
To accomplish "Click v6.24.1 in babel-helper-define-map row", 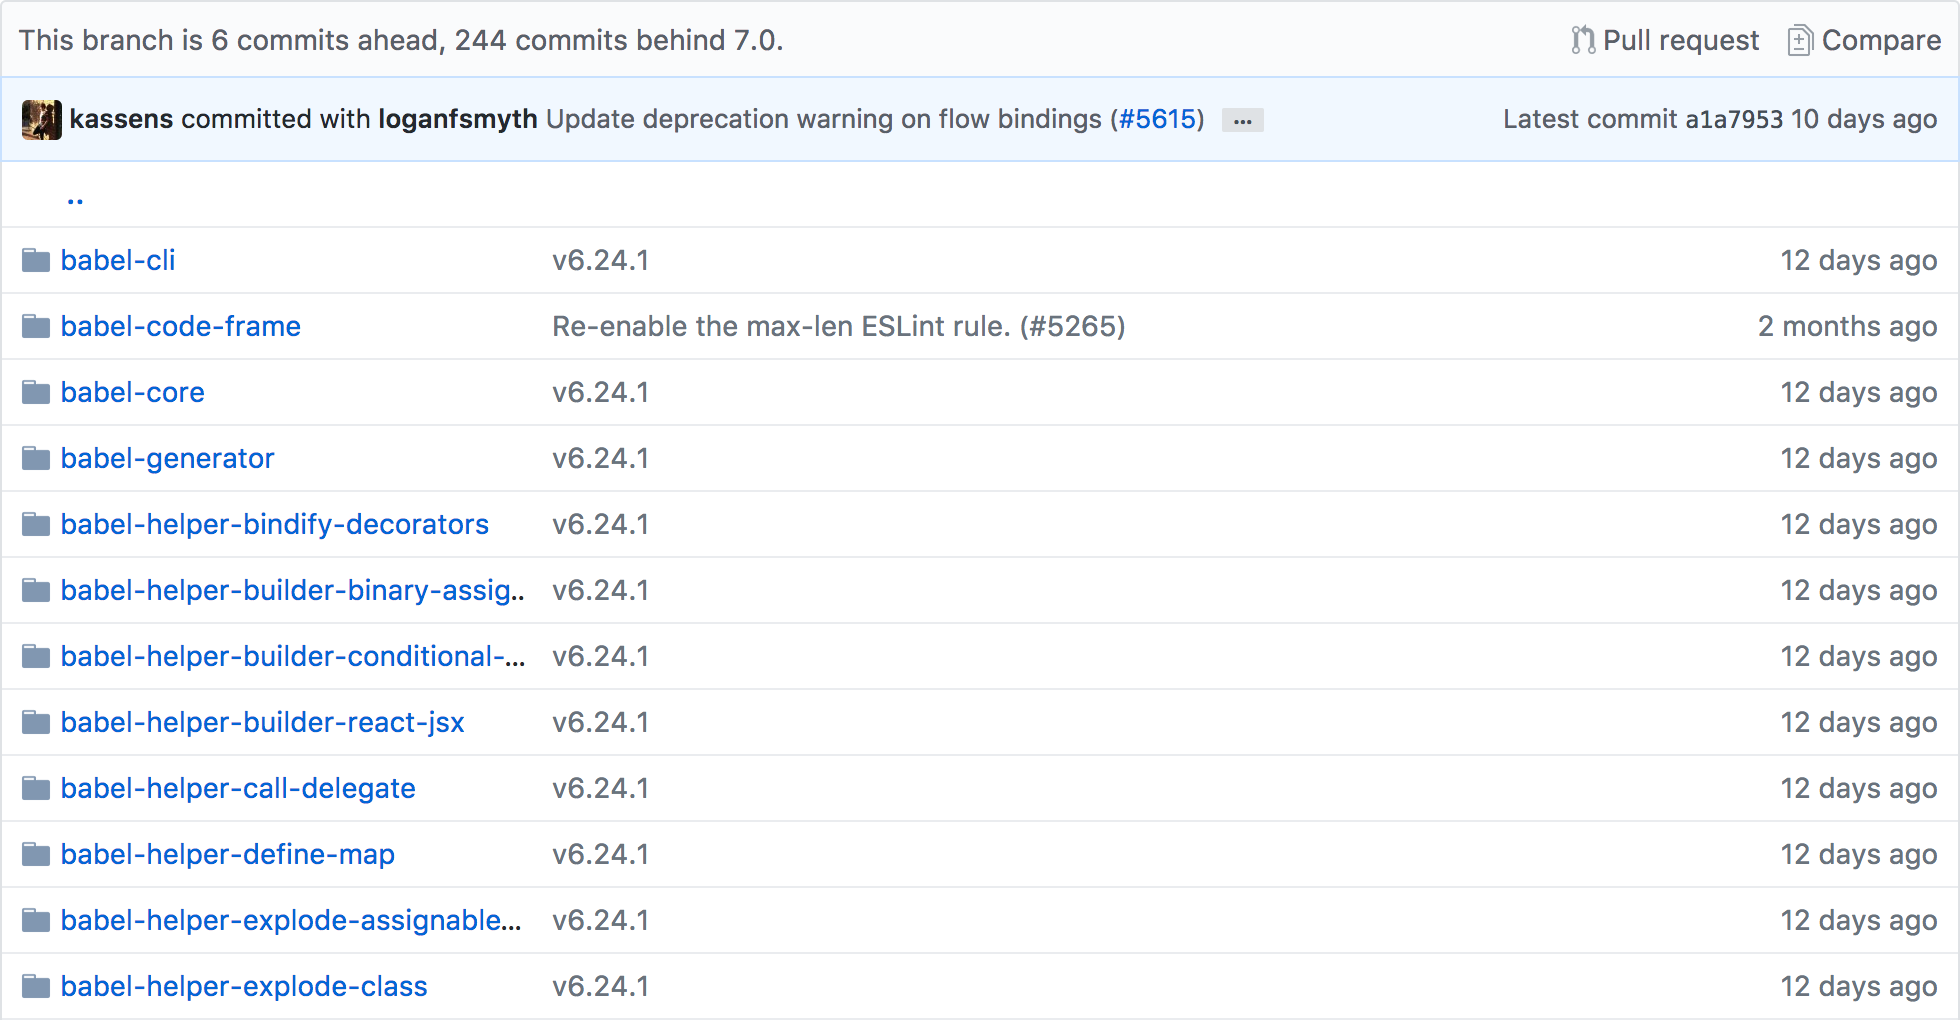I will [x=601, y=854].
